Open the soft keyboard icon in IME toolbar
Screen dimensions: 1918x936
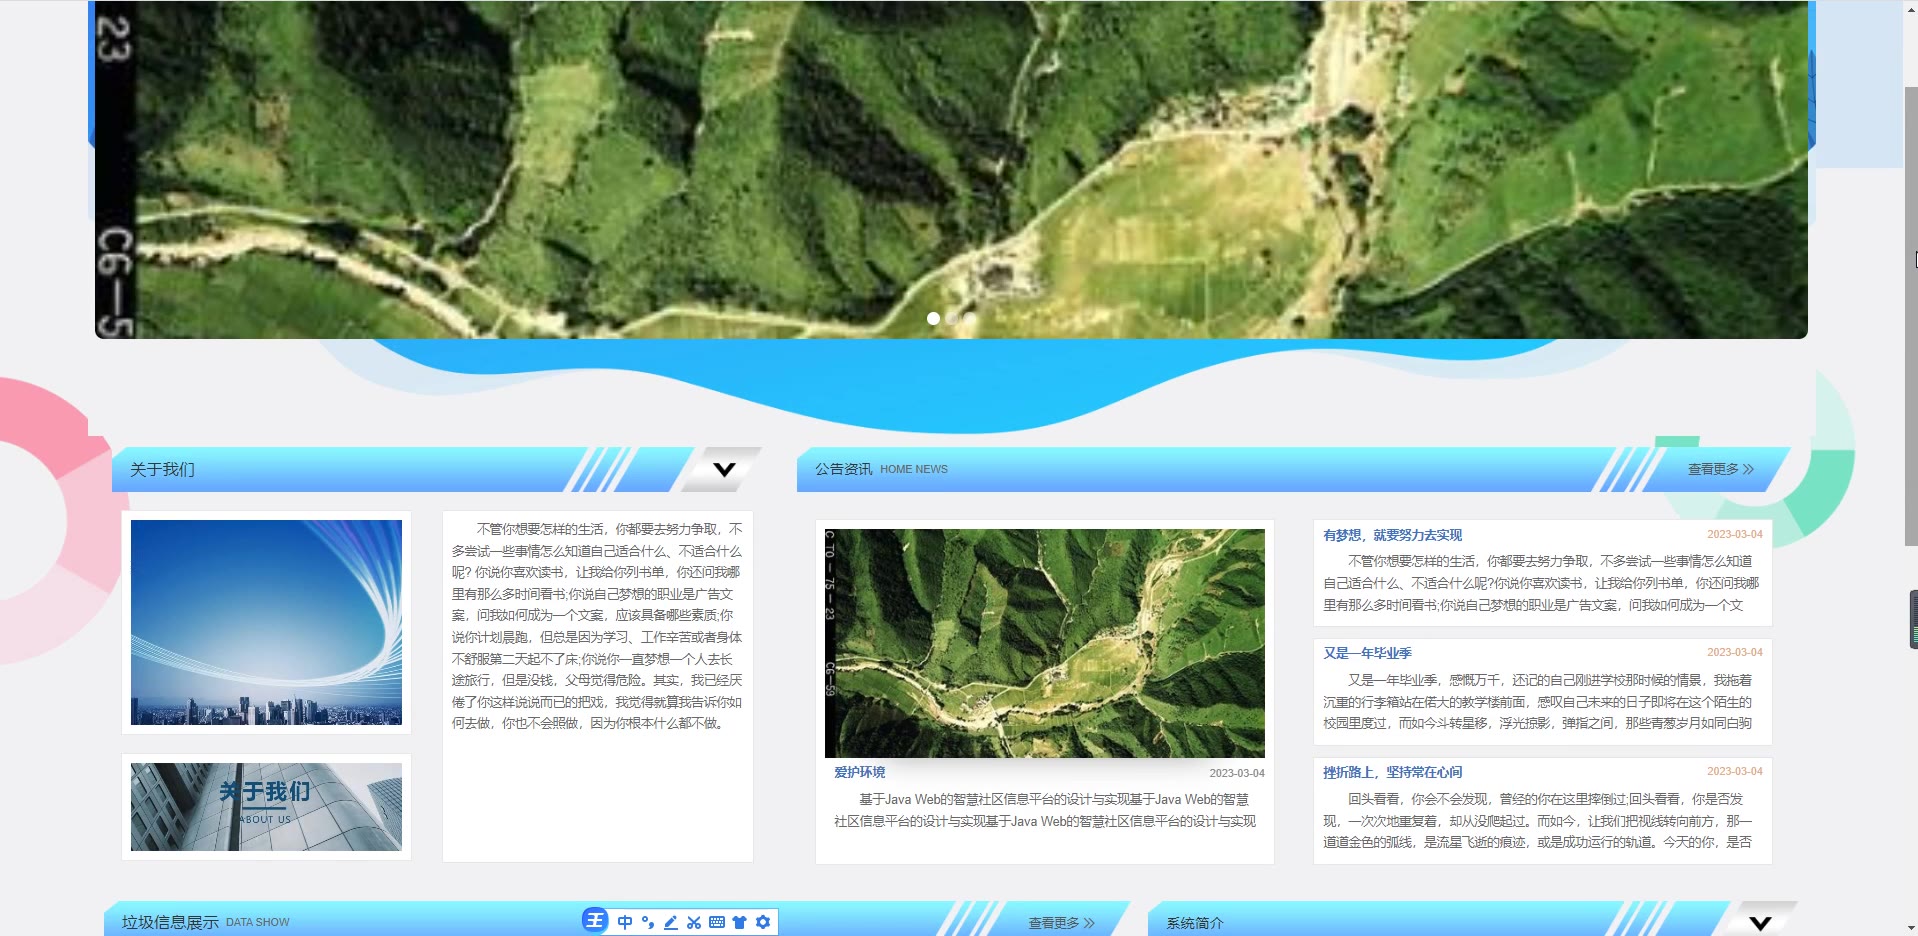tap(717, 922)
